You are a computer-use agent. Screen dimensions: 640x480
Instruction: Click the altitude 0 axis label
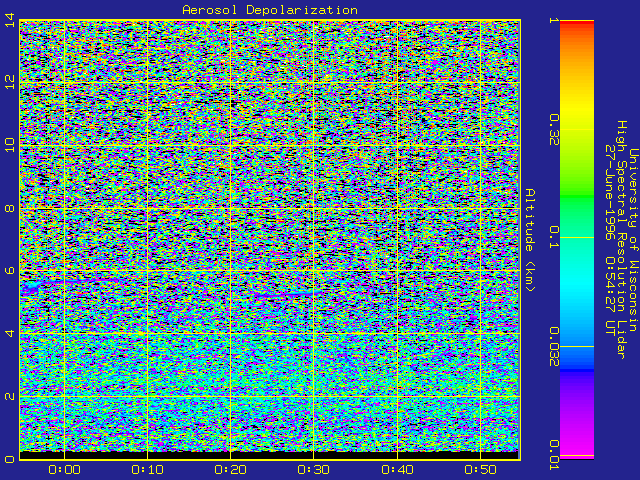click(x=10, y=459)
